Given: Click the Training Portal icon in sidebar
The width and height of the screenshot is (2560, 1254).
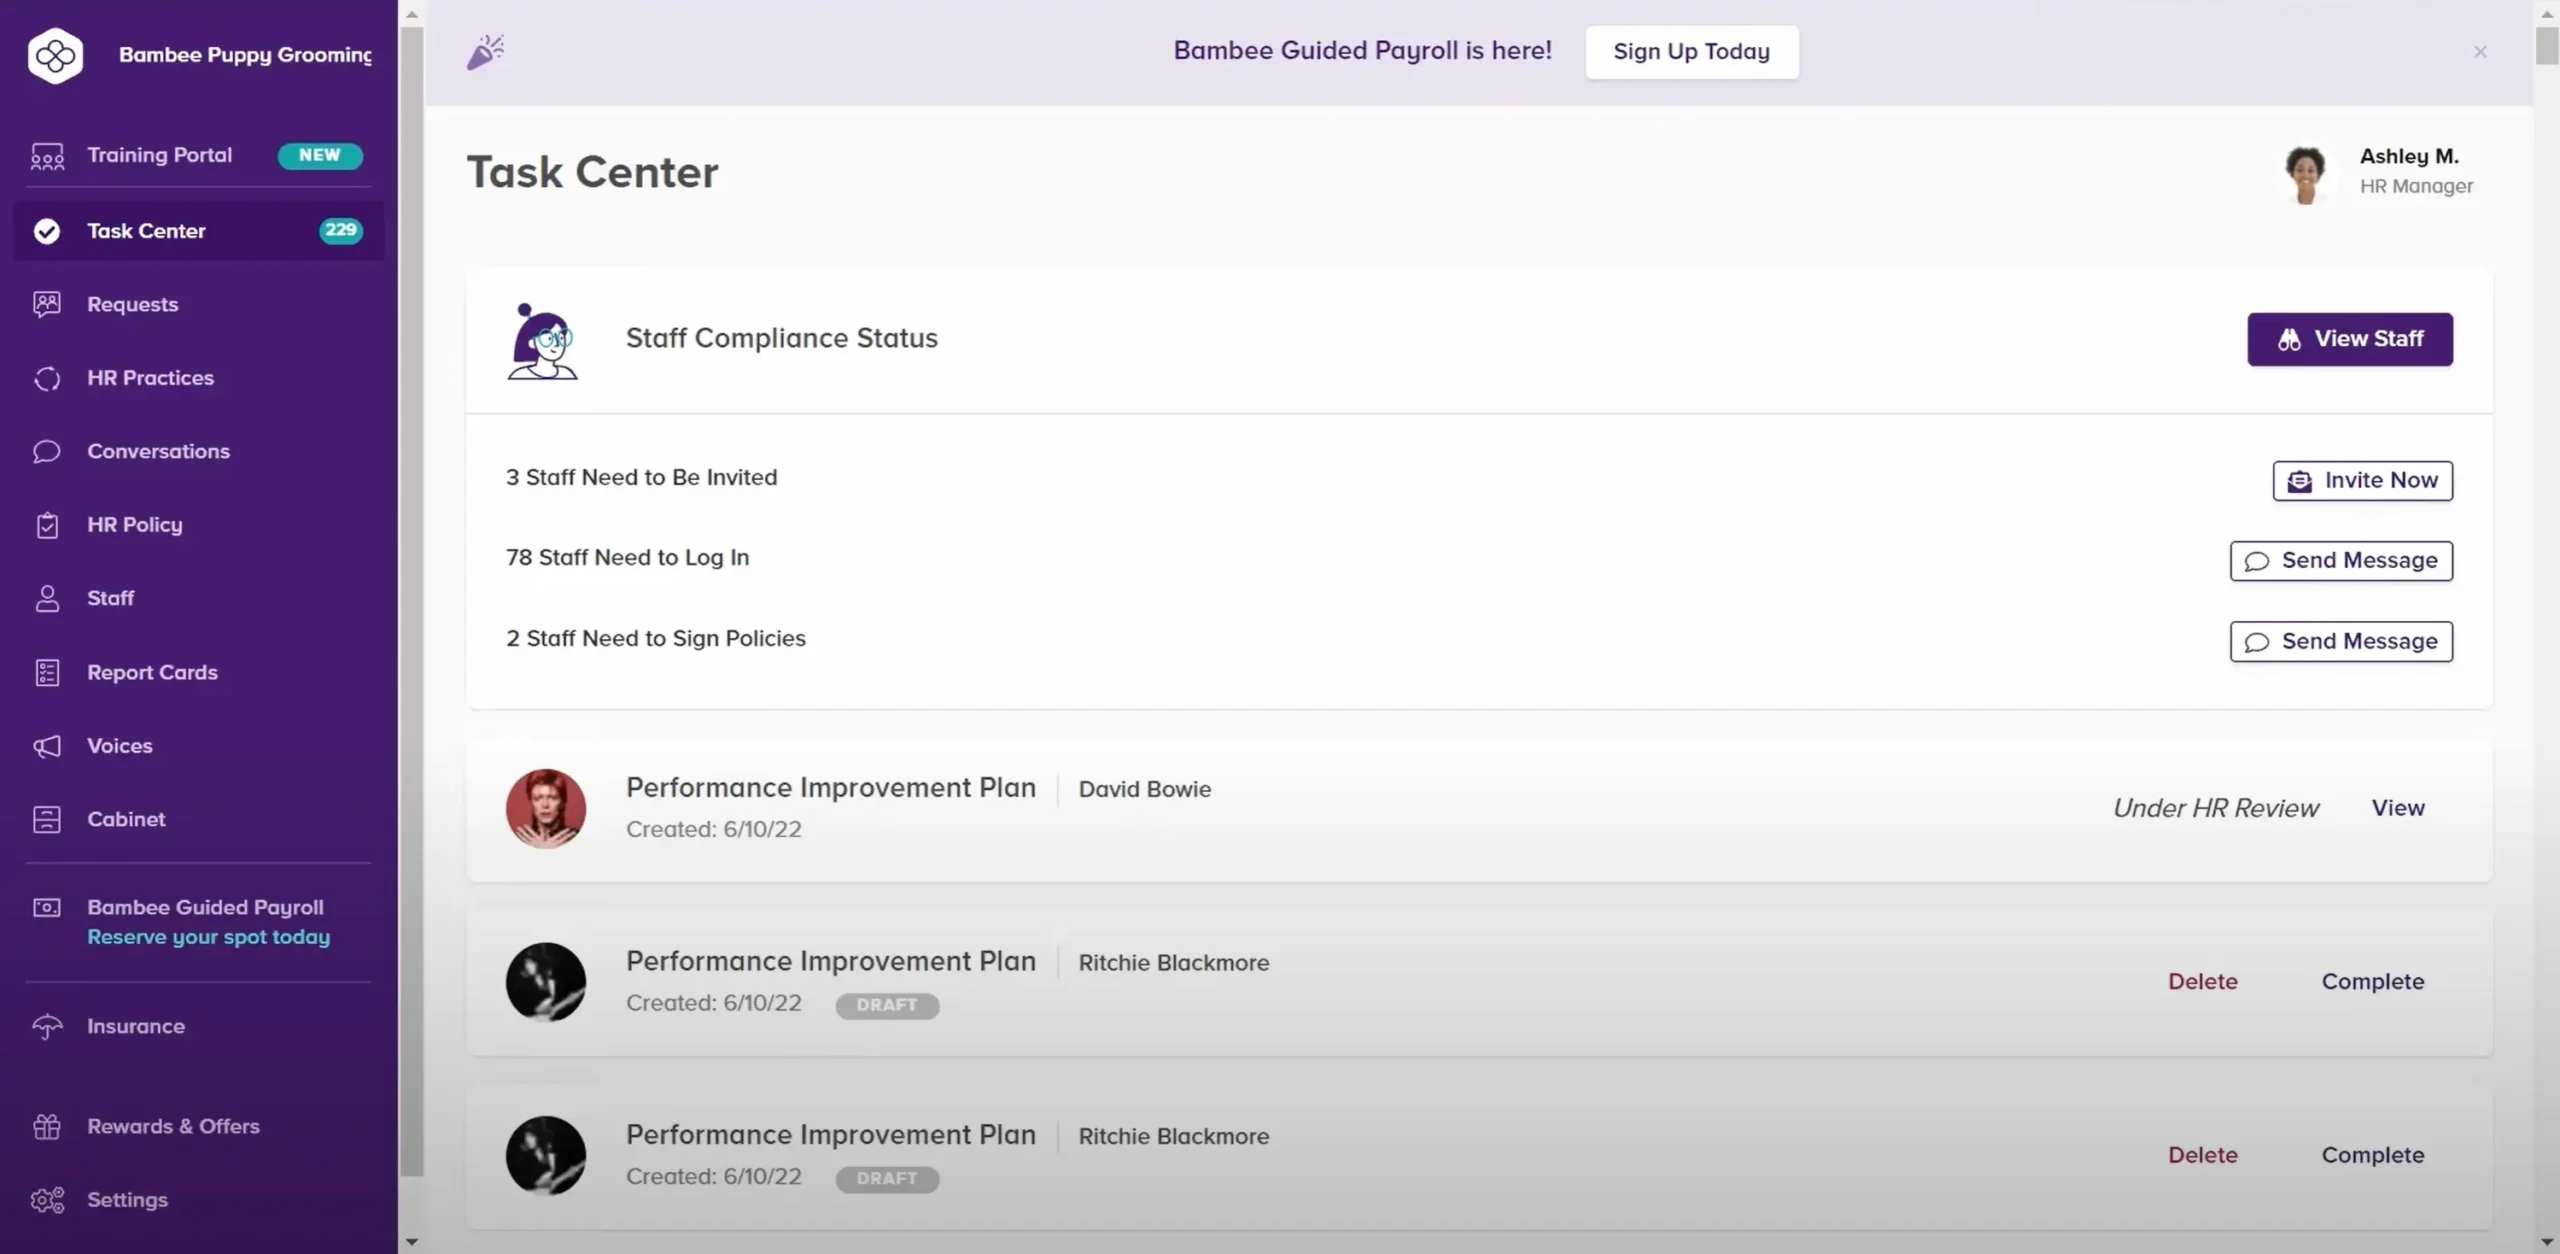Looking at the screenshot, I should click(x=46, y=153).
